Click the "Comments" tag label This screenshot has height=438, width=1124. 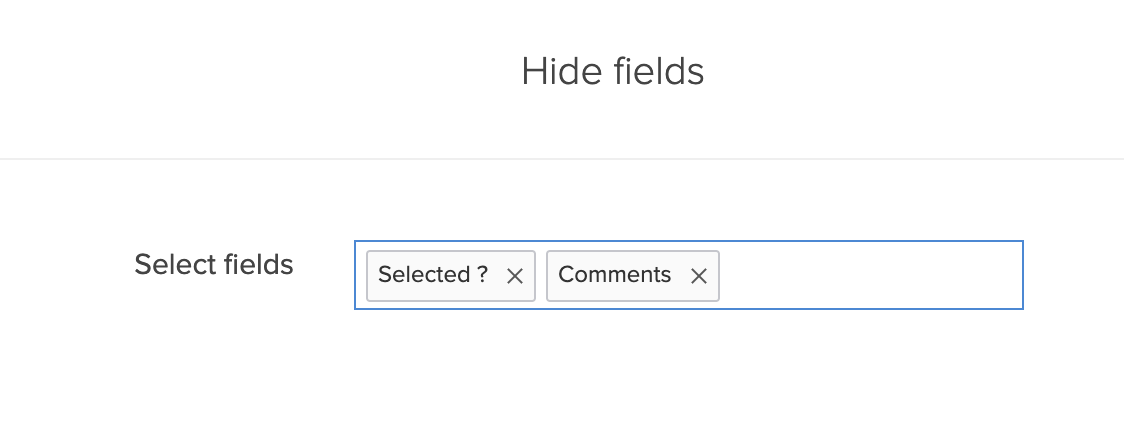pyautogui.click(x=614, y=275)
